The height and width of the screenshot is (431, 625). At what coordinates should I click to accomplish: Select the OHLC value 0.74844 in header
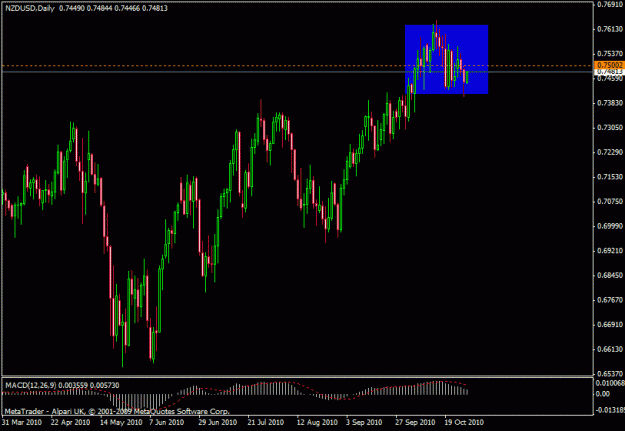[x=99, y=8]
